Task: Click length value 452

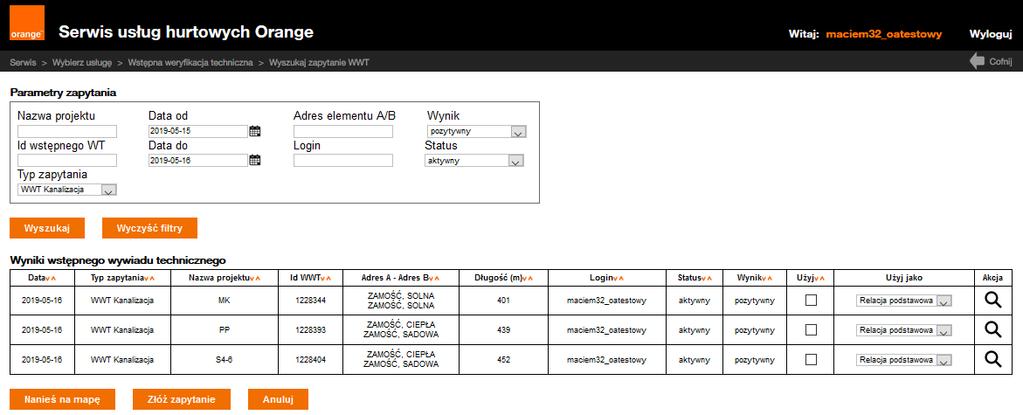Action: point(503,360)
